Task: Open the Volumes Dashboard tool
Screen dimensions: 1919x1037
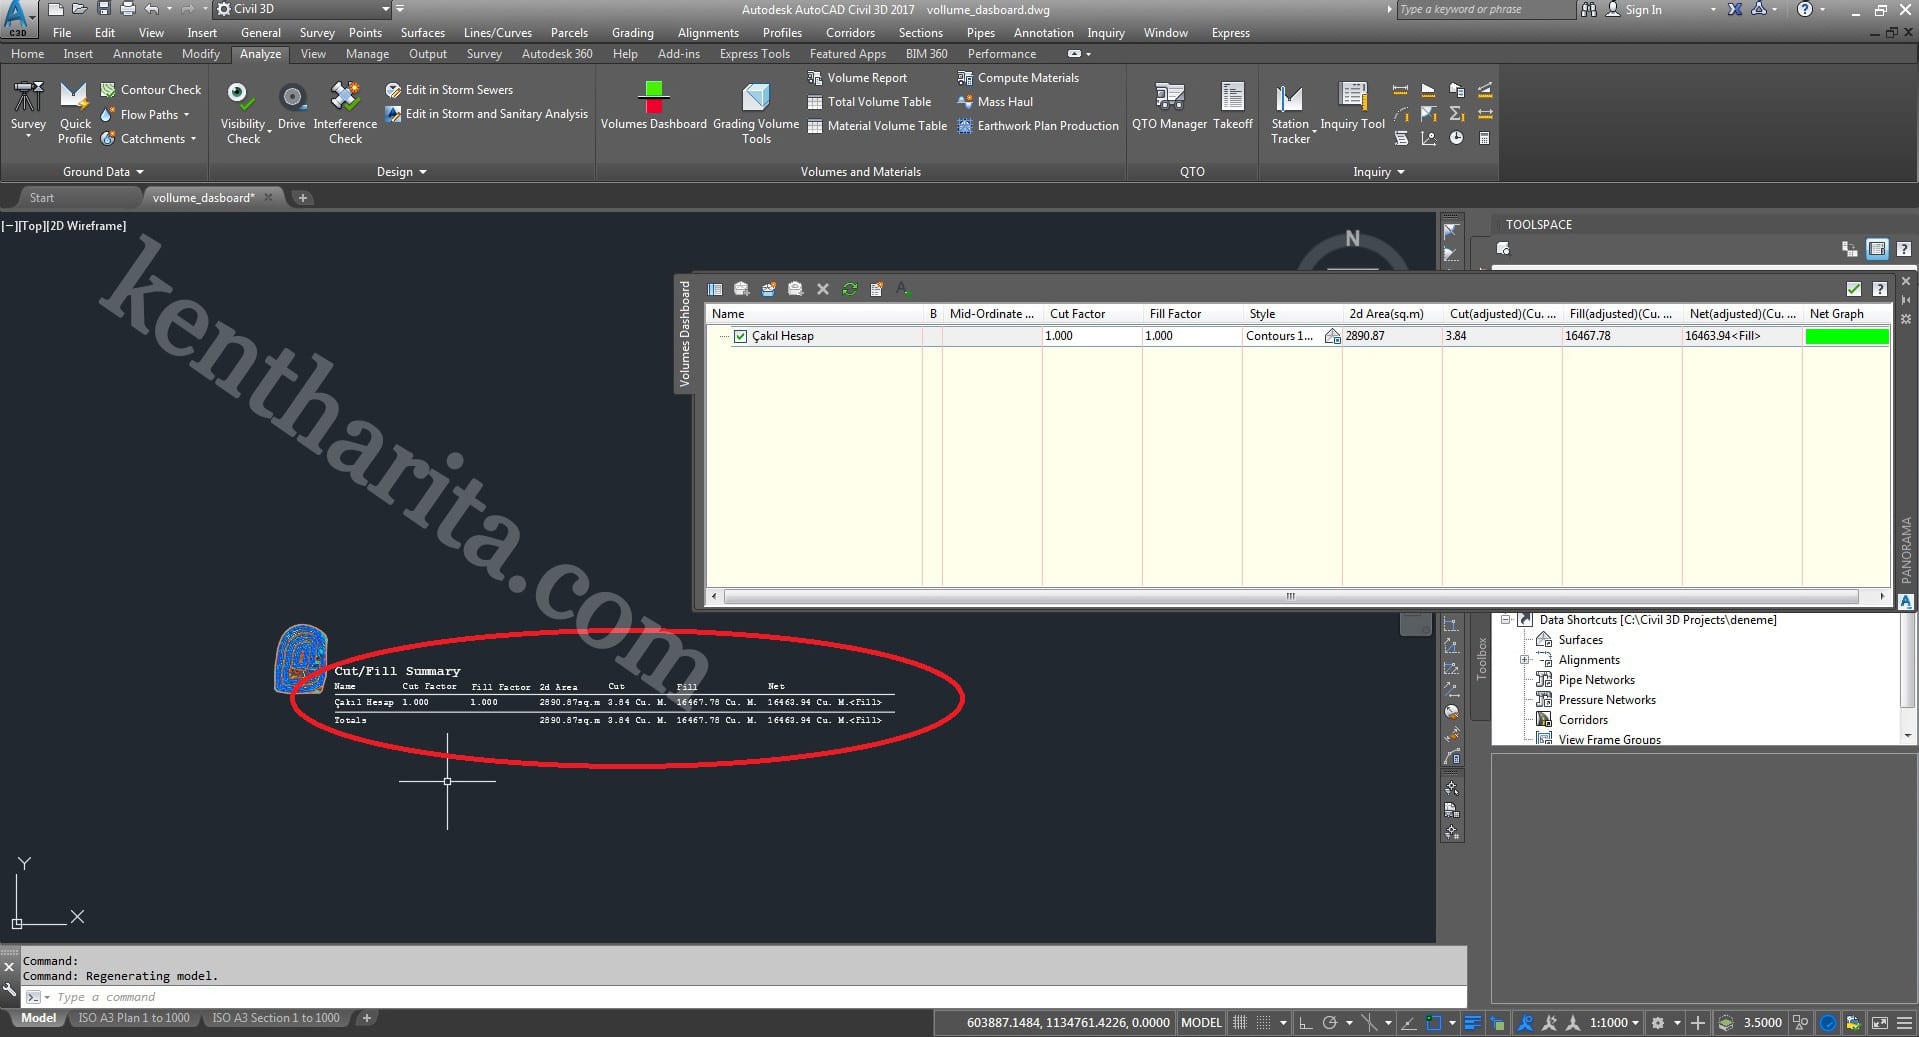Action: click(x=653, y=105)
